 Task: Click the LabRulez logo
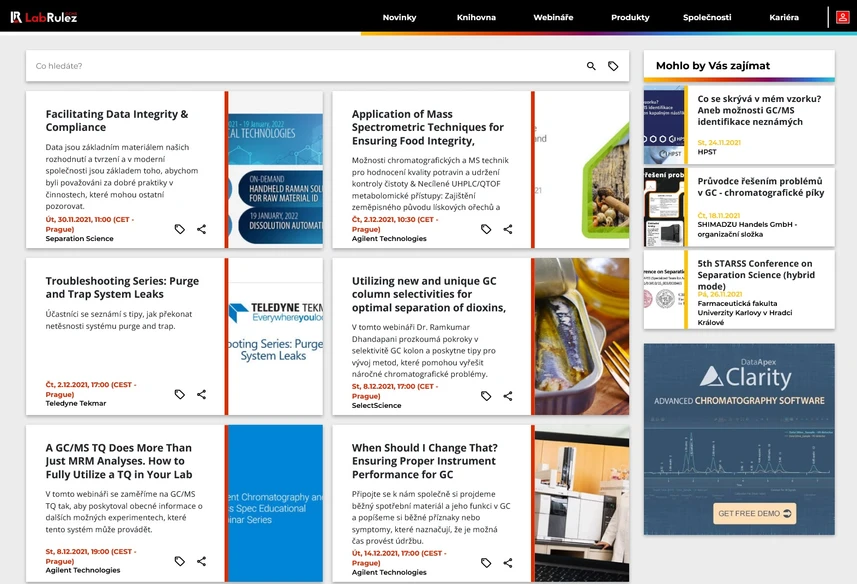pos(44,17)
